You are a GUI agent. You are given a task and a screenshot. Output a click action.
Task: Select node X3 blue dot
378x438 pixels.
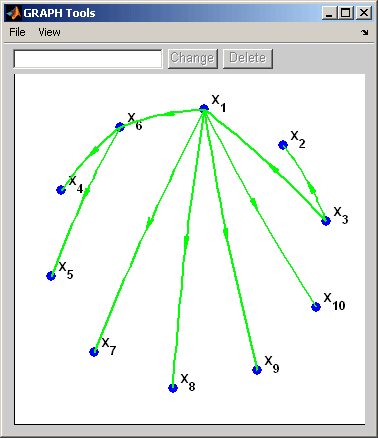(326, 221)
